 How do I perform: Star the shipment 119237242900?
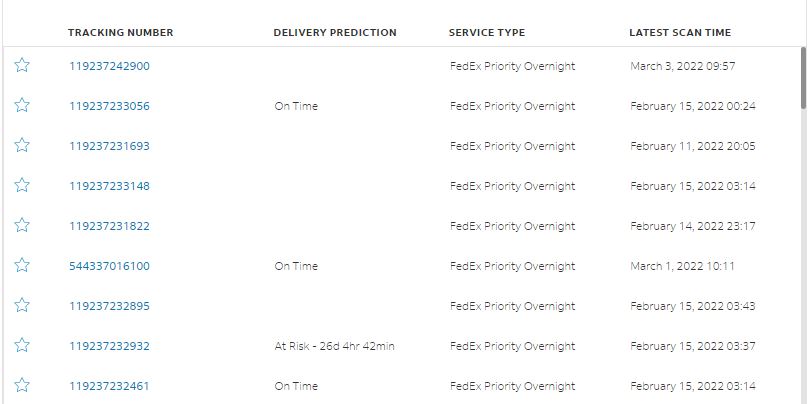(x=22, y=65)
